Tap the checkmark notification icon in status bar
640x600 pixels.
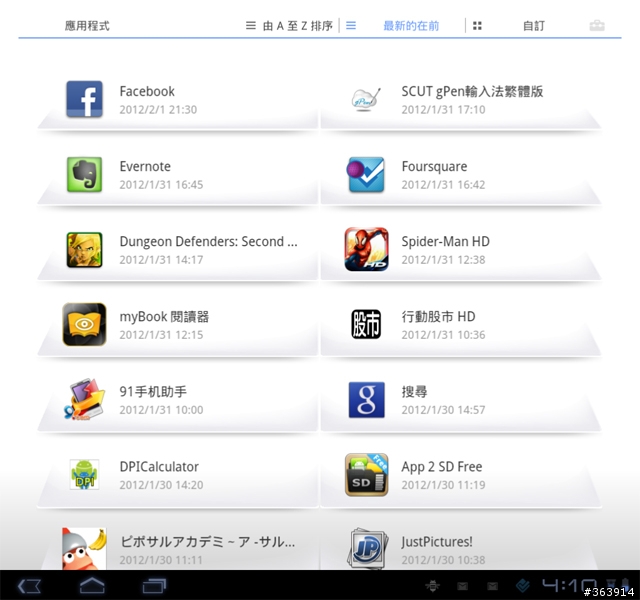pos(523,586)
